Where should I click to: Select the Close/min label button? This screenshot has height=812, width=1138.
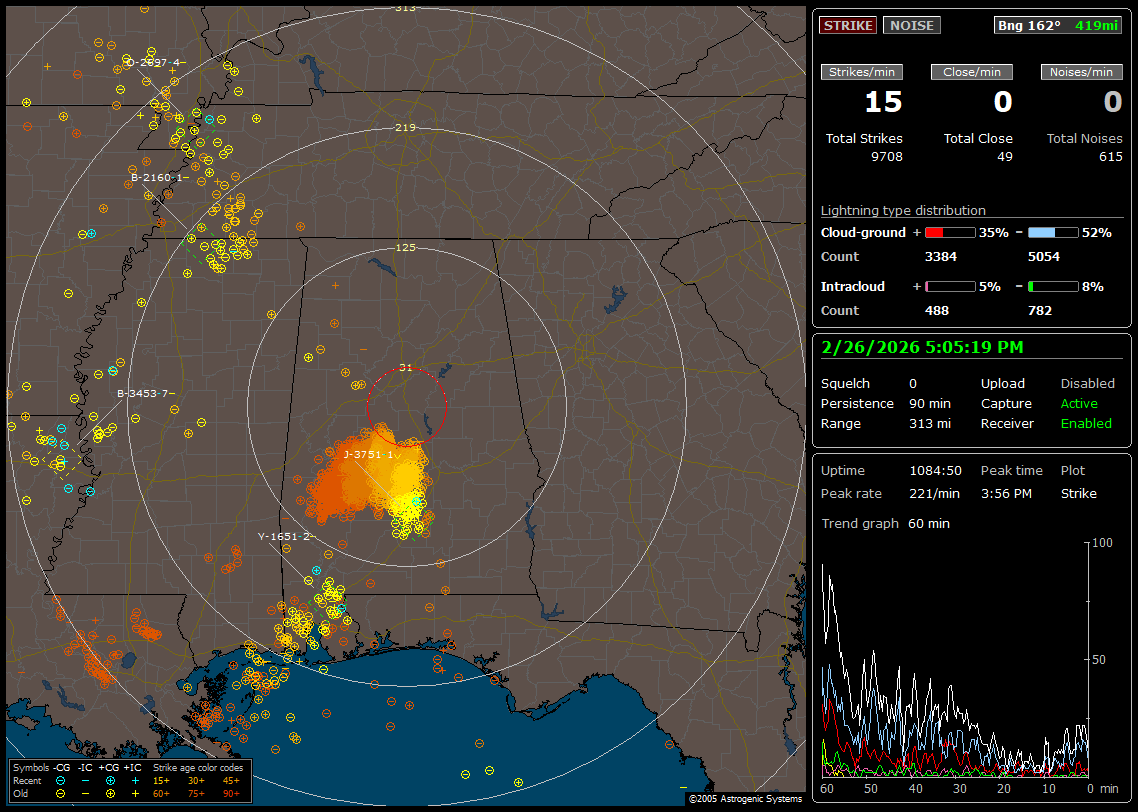coord(972,72)
